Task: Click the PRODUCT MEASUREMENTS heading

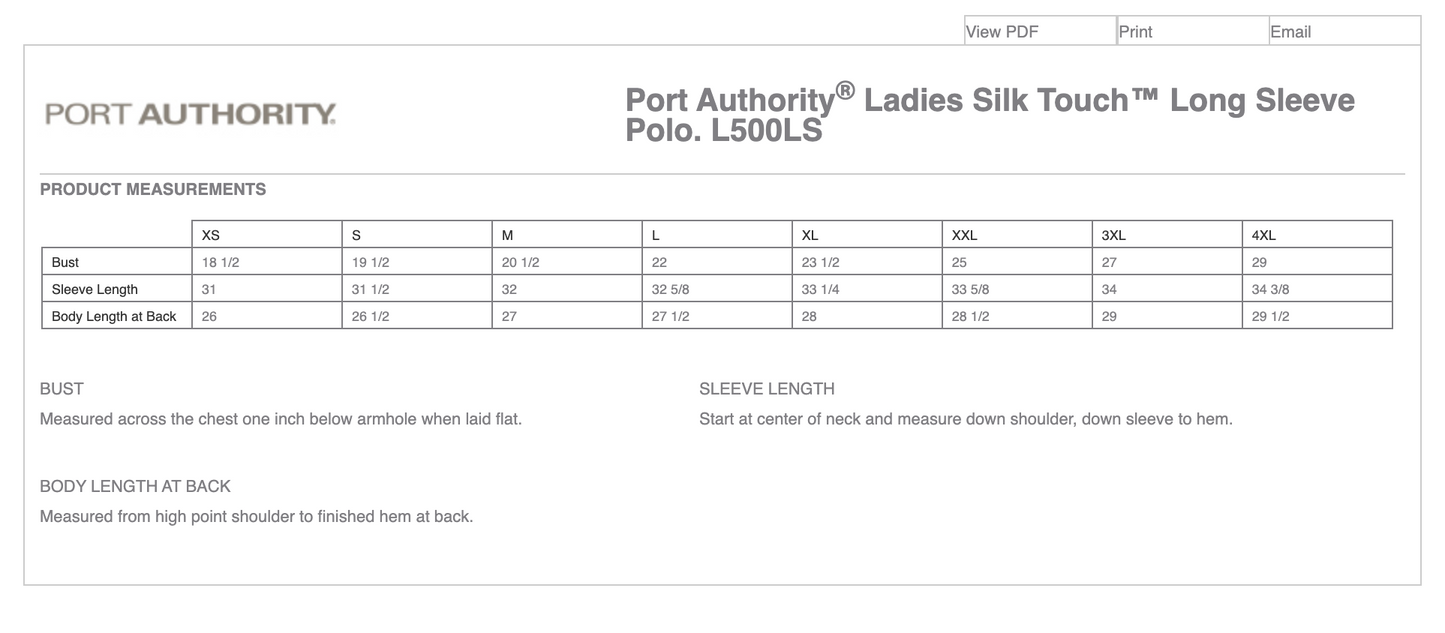Action: (x=152, y=189)
